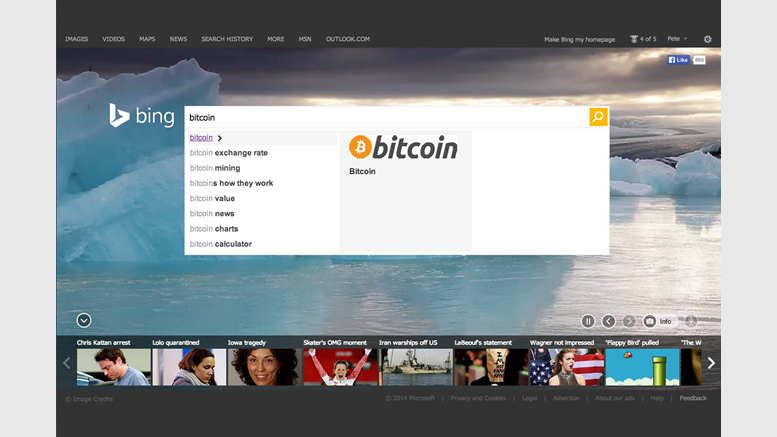
Task: Select suggestion 'bitcoin exchange rate'
Action: pyautogui.click(x=228, y=153)
